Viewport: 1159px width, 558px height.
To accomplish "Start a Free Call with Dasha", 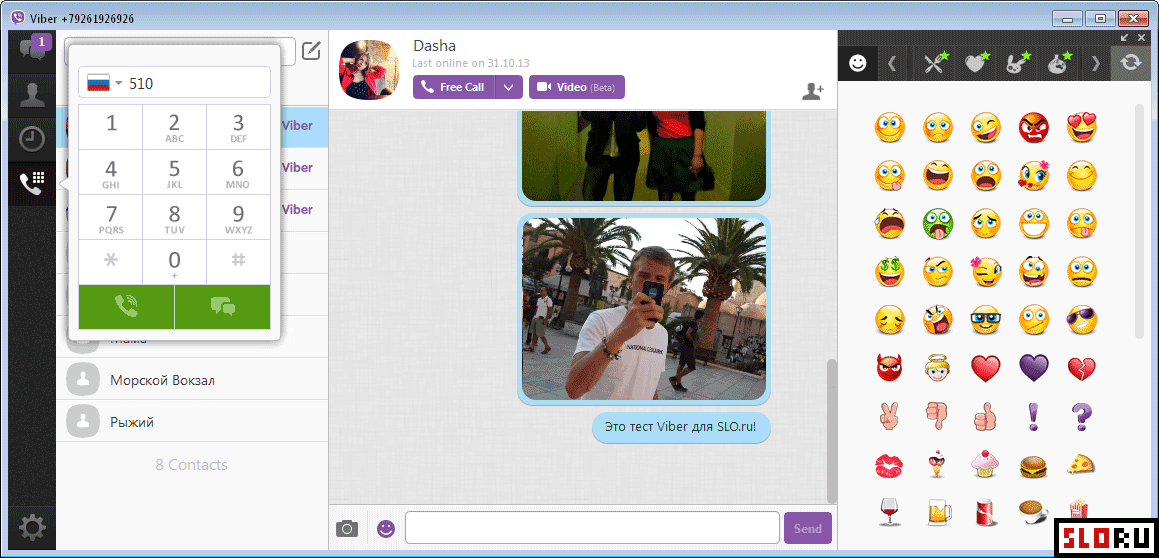I will (454, 87).
